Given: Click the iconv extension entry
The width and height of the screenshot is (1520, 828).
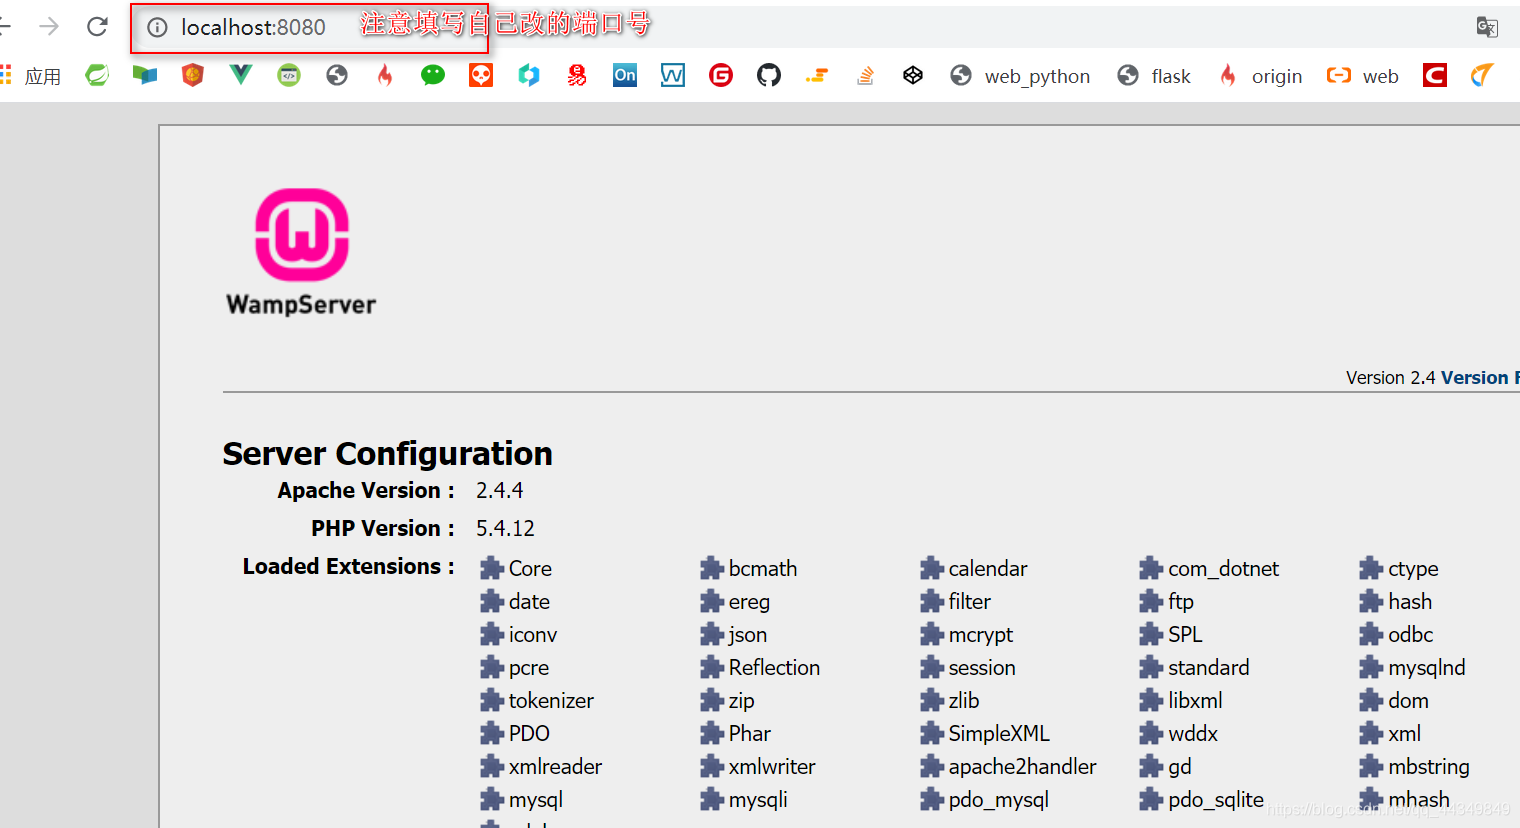Looking at the screenshot, I should [519, 634].
